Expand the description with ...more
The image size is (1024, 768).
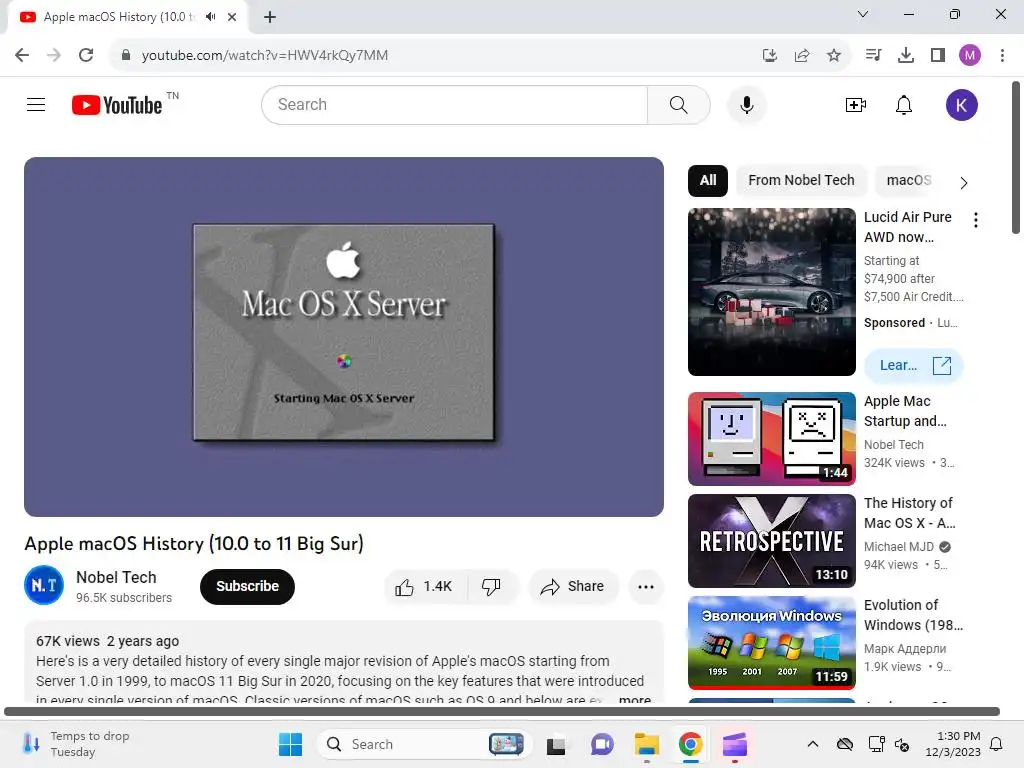click(635, 699)
